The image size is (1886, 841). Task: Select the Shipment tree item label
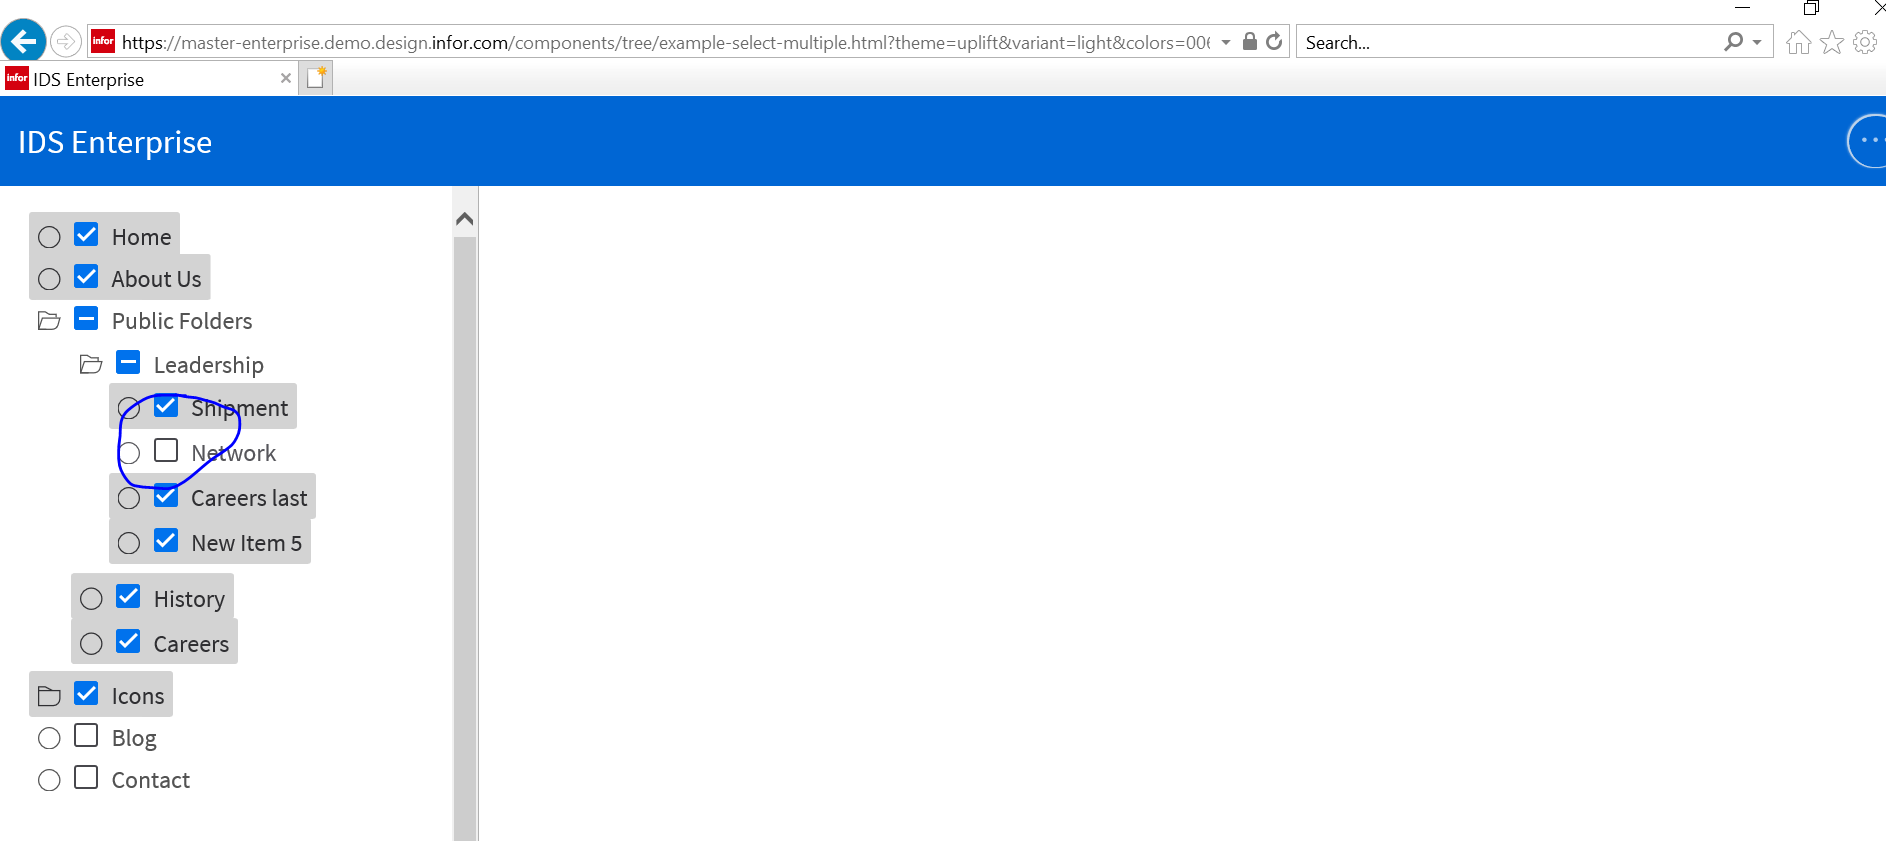tap(240, 408)
